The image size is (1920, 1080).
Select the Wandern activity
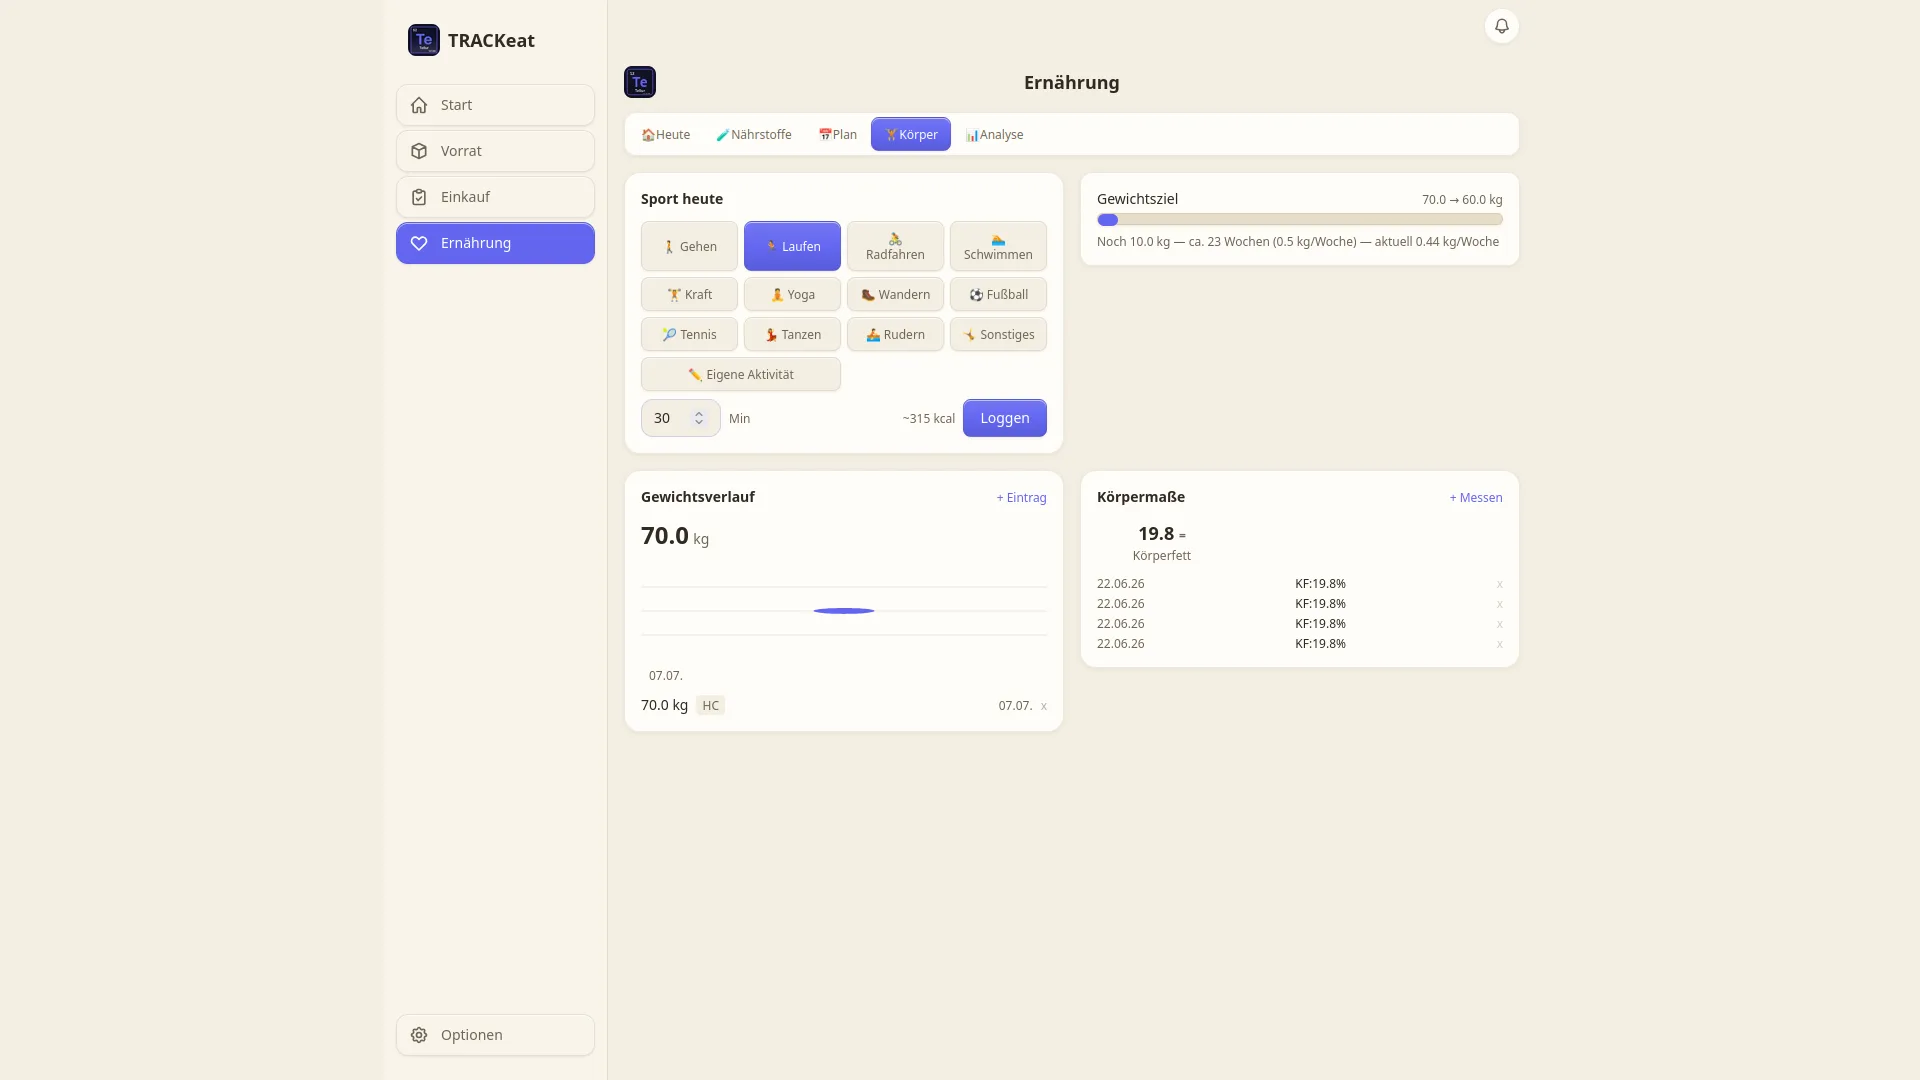895,294
